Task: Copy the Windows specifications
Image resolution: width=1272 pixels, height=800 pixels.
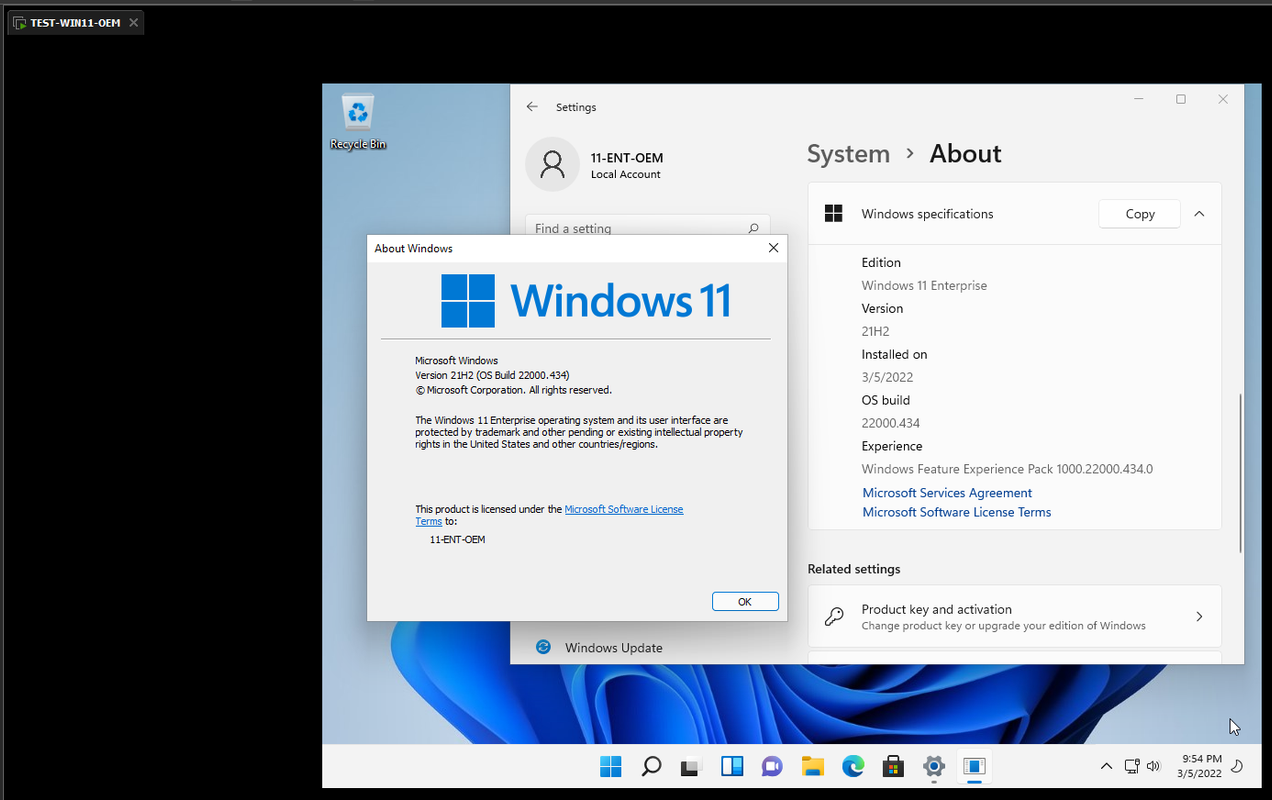Action: (1140, 214)
